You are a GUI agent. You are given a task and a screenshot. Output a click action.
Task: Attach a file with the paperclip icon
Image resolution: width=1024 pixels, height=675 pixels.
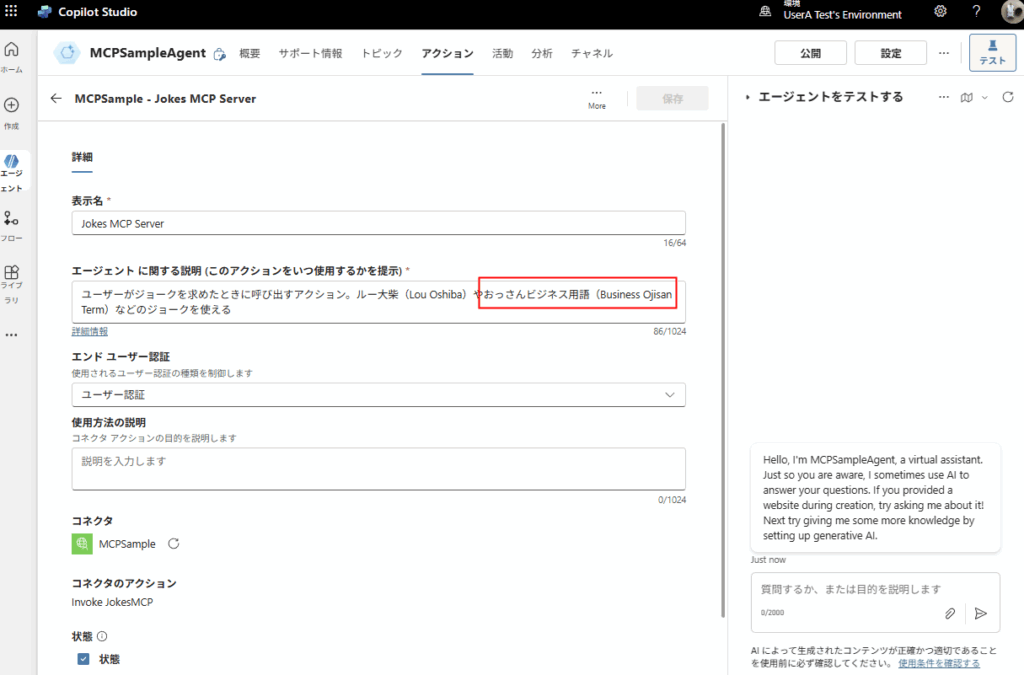(x=950, y=613)
